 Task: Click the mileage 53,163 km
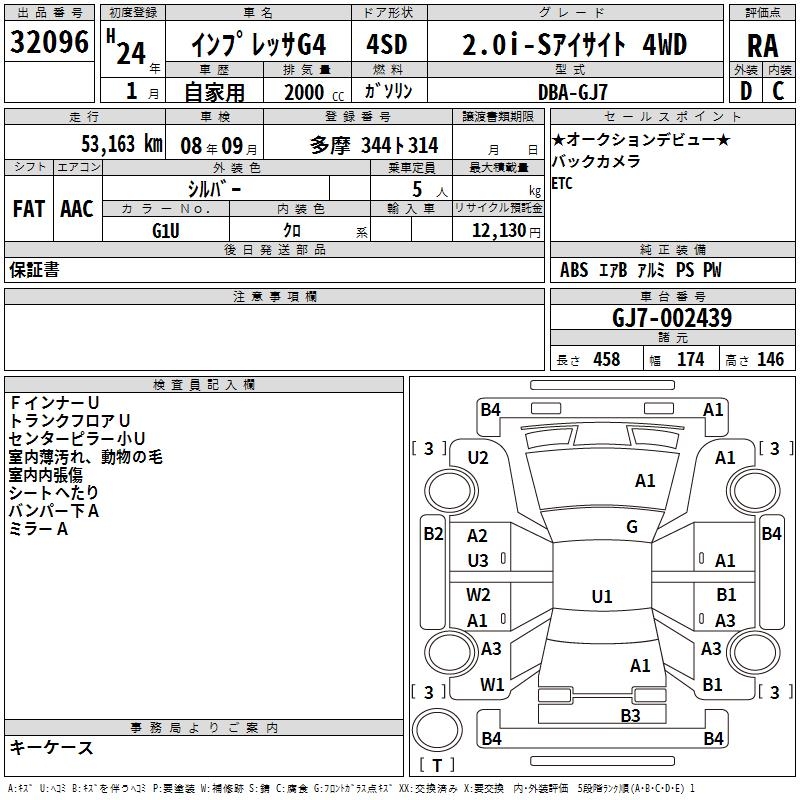[x=122, y=143]
